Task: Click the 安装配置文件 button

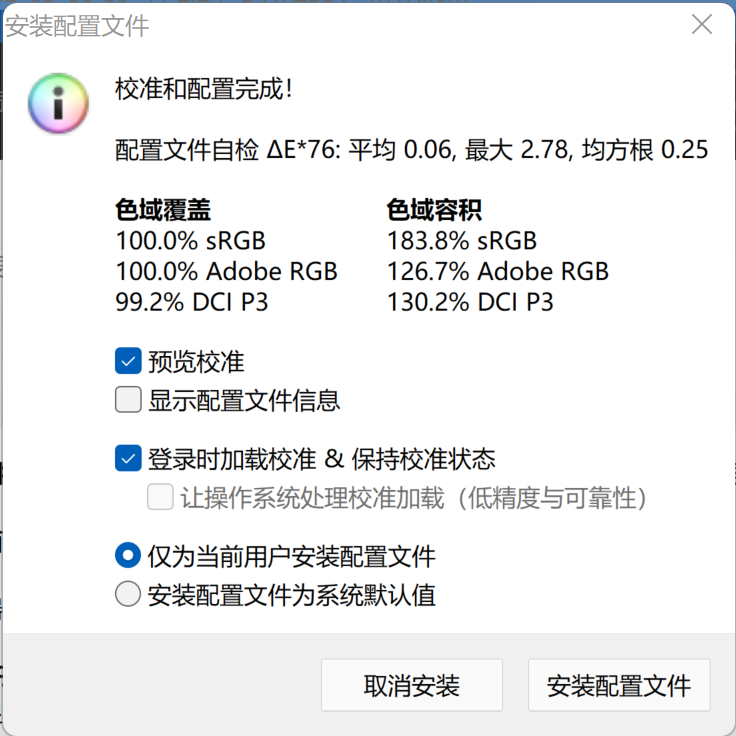Action: pyautogui.click(x=618, y=686)
